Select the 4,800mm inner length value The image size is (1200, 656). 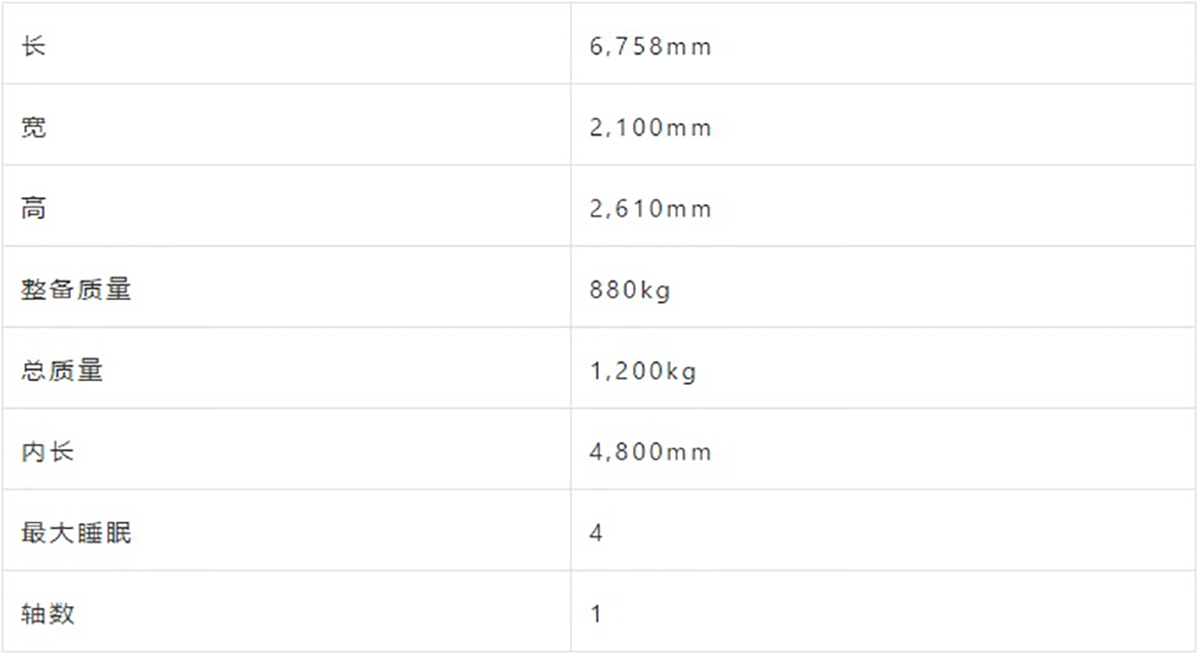[x=651, y=452]
